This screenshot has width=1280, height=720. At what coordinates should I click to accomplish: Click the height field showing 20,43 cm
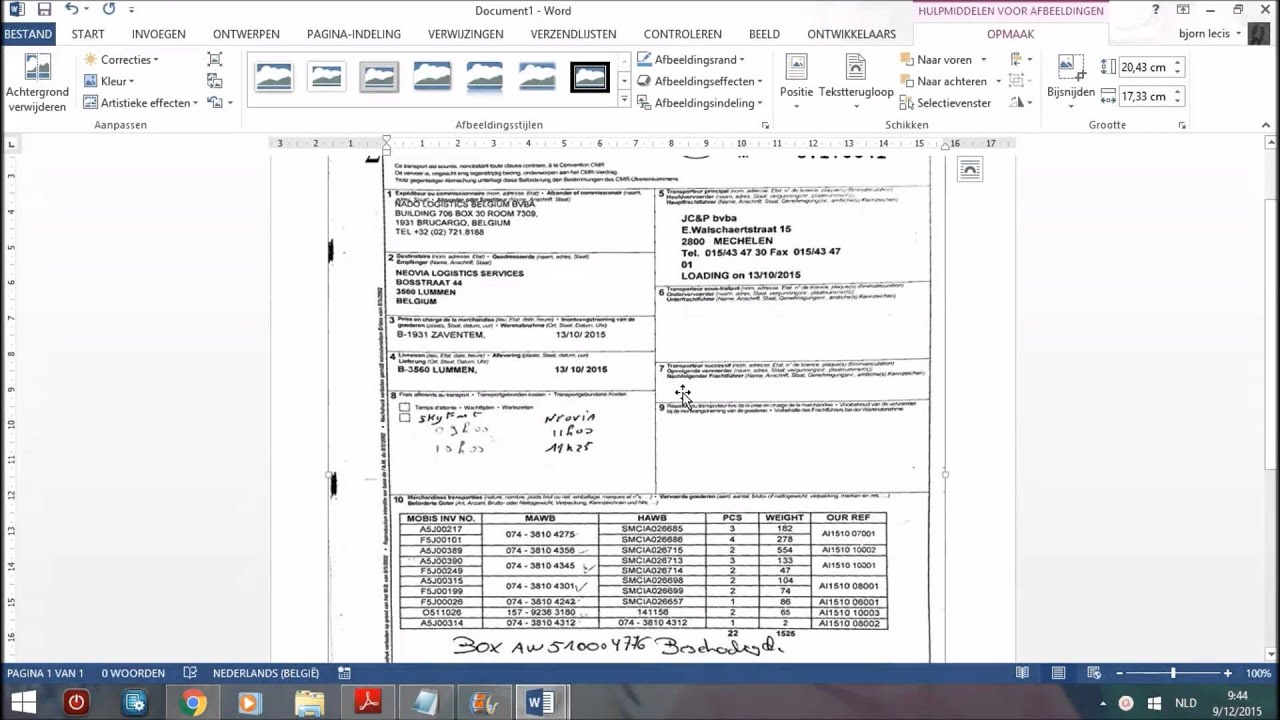pos(1144,67)
